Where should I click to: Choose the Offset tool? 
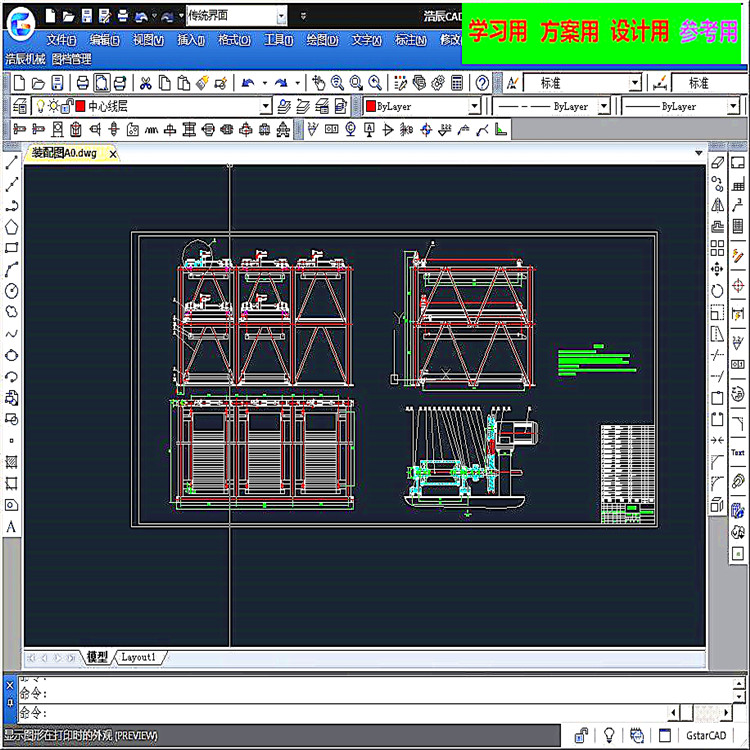click(717, 227)
